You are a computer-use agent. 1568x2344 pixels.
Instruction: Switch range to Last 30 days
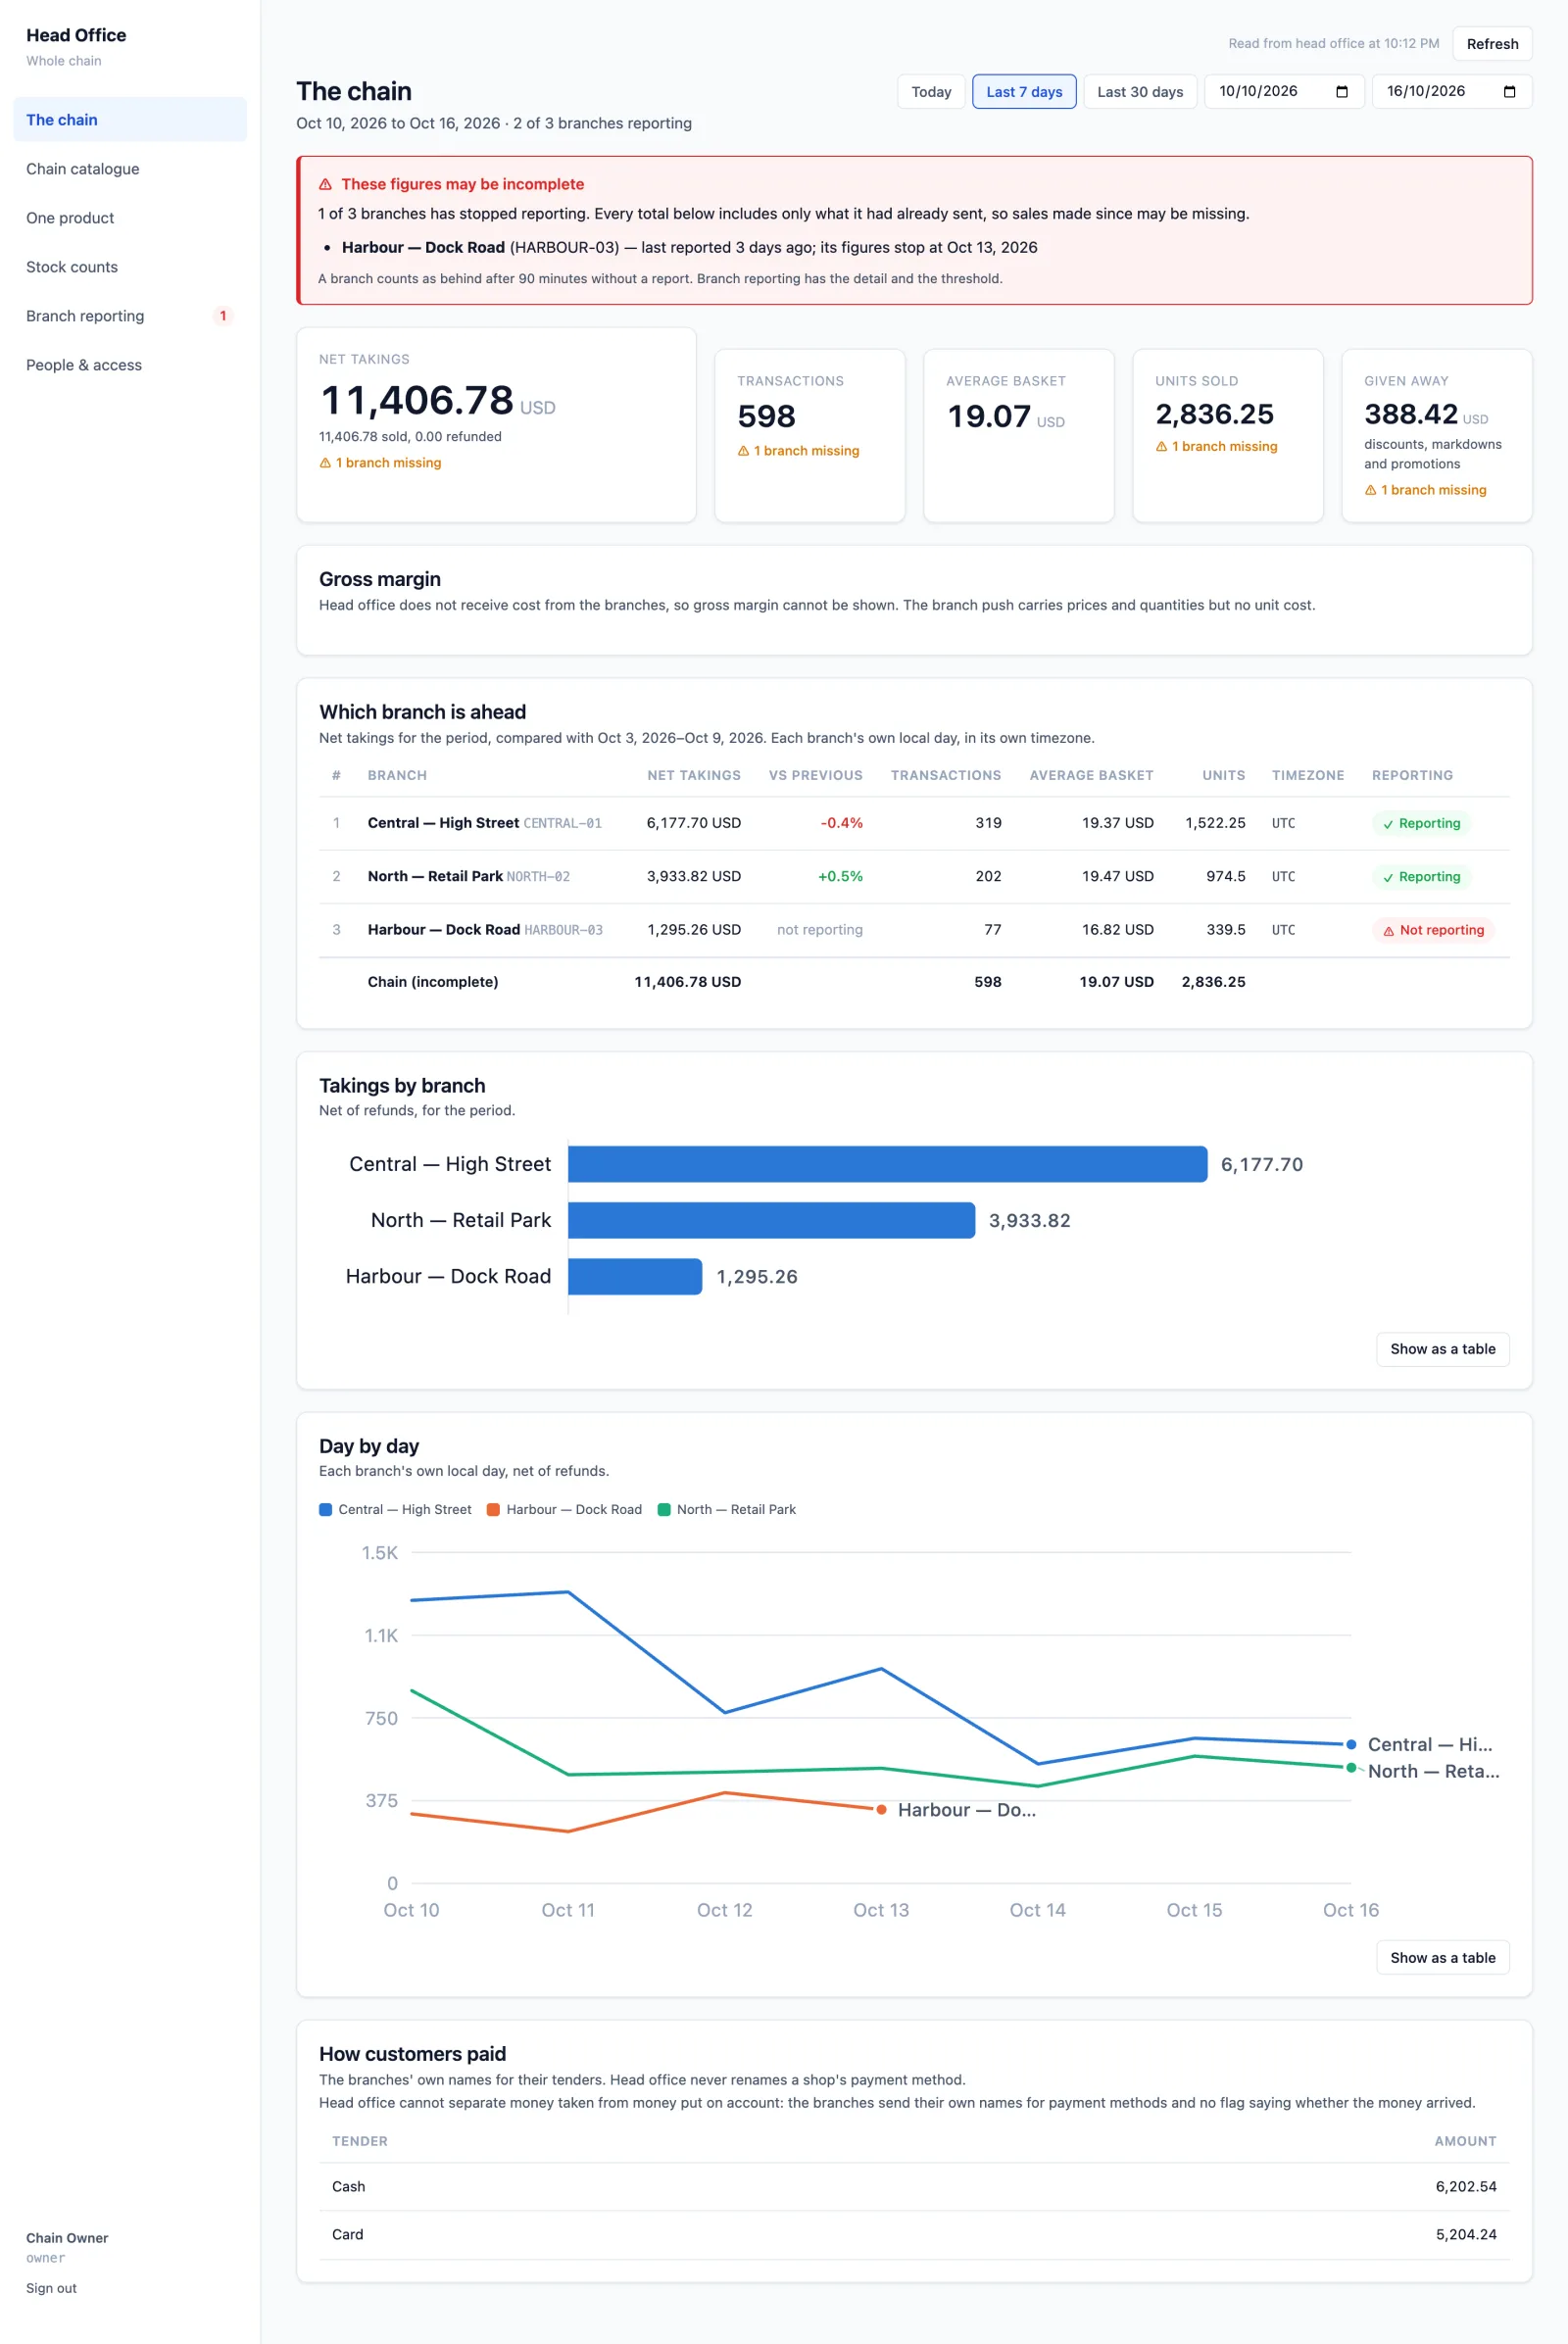tap(1140, 92)
